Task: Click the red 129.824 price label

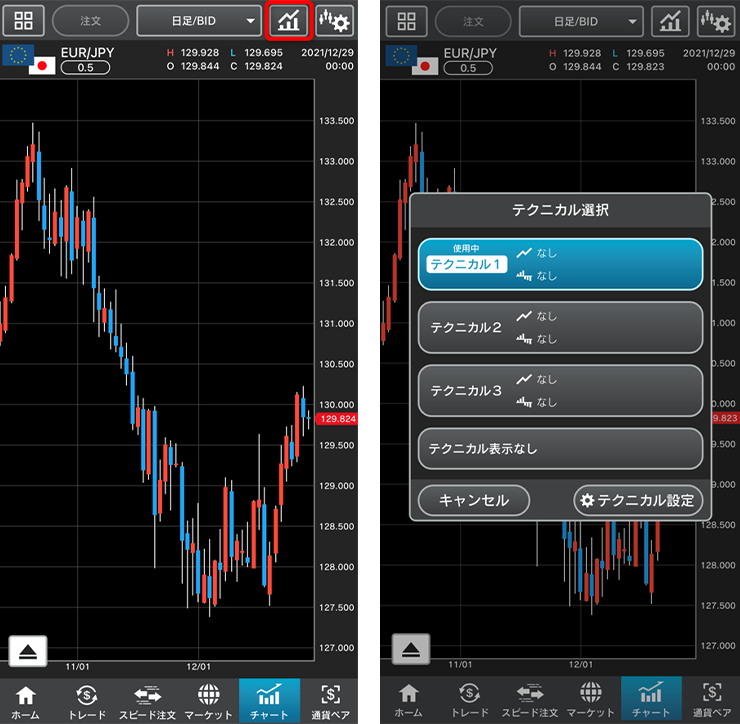Action: coord(335,419)
